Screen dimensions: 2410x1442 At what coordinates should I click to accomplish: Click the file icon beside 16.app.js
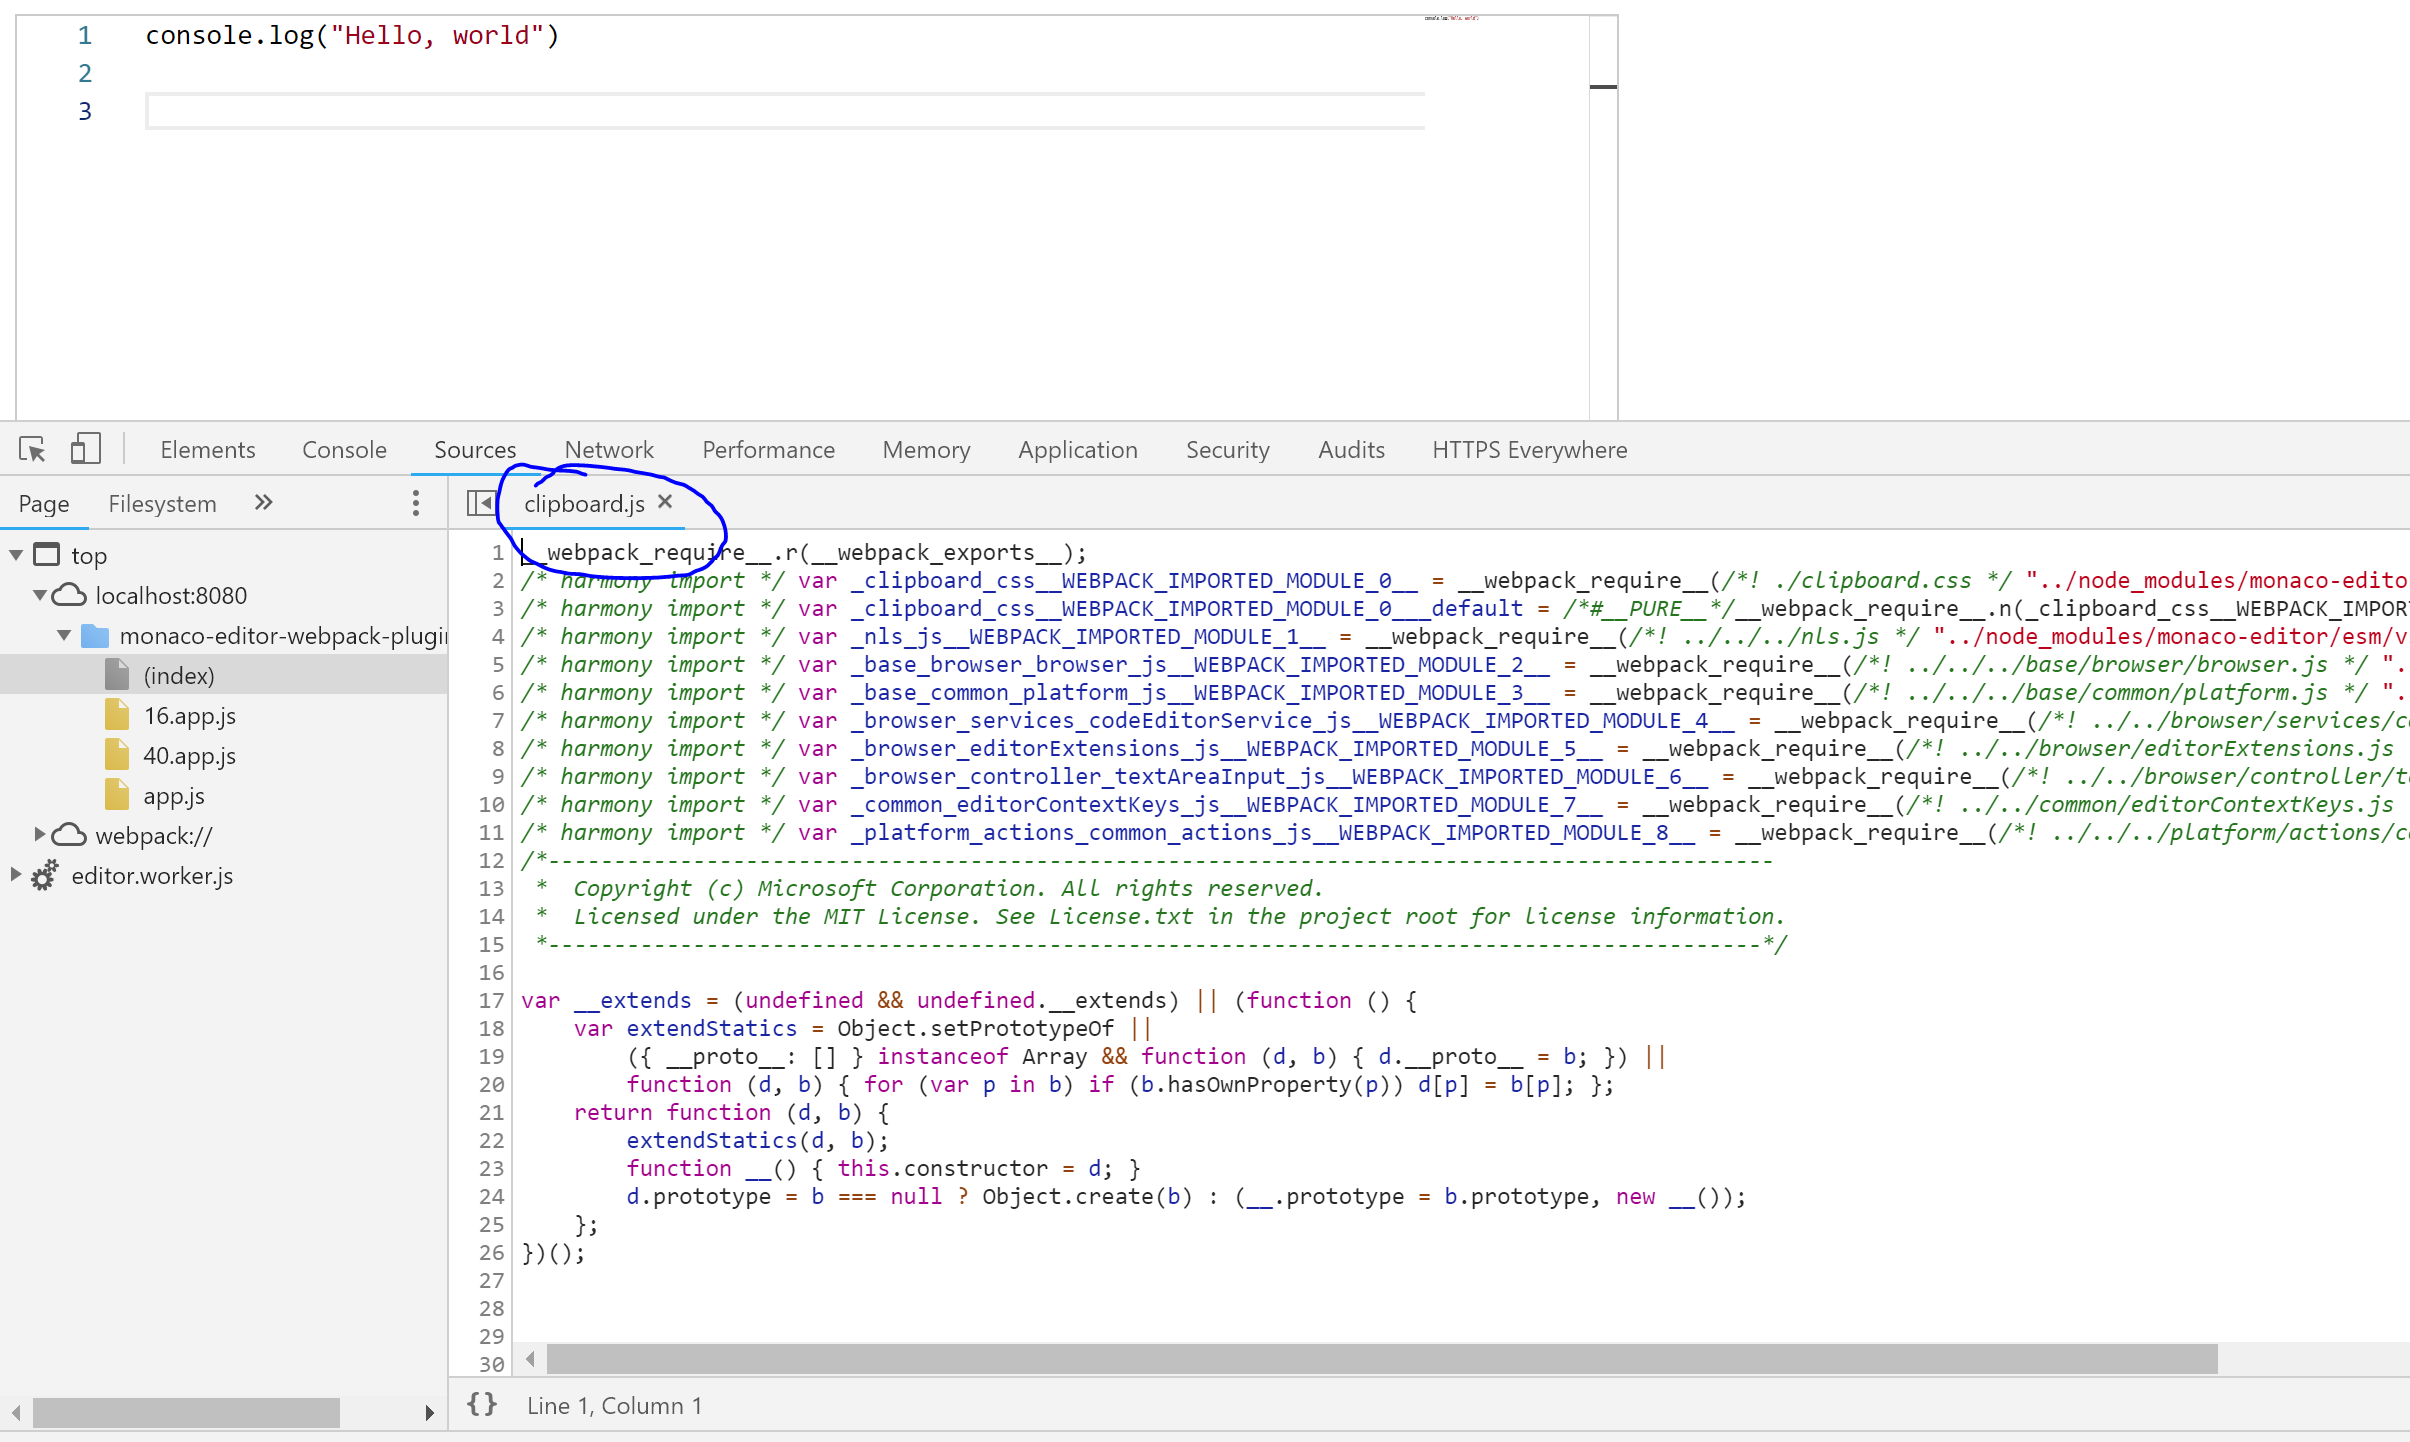point(118,715)
